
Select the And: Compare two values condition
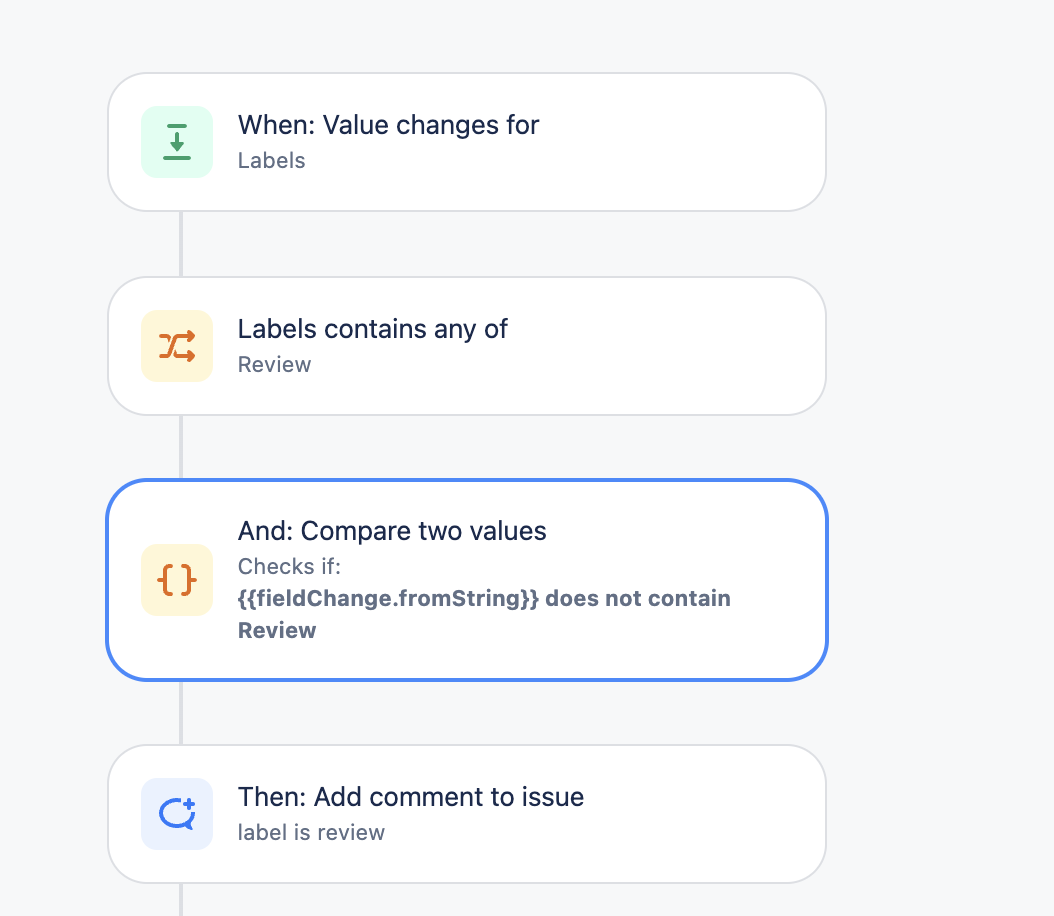(x=466, y=580)
